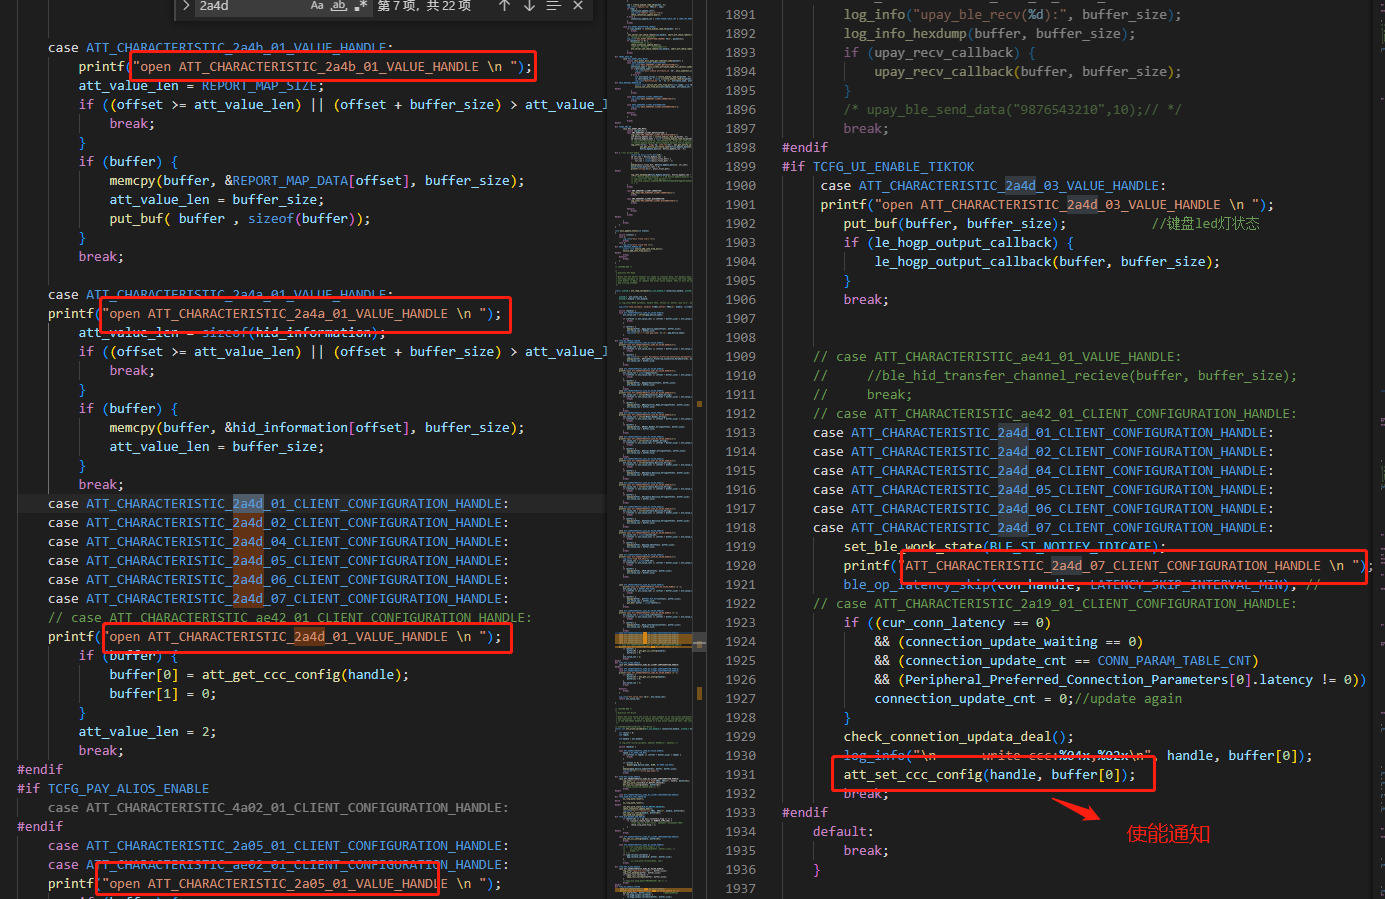The width and height of the screenshot is (1385, 899).
Task: Click Find in Selection icon
Action: tap(553, 6)
